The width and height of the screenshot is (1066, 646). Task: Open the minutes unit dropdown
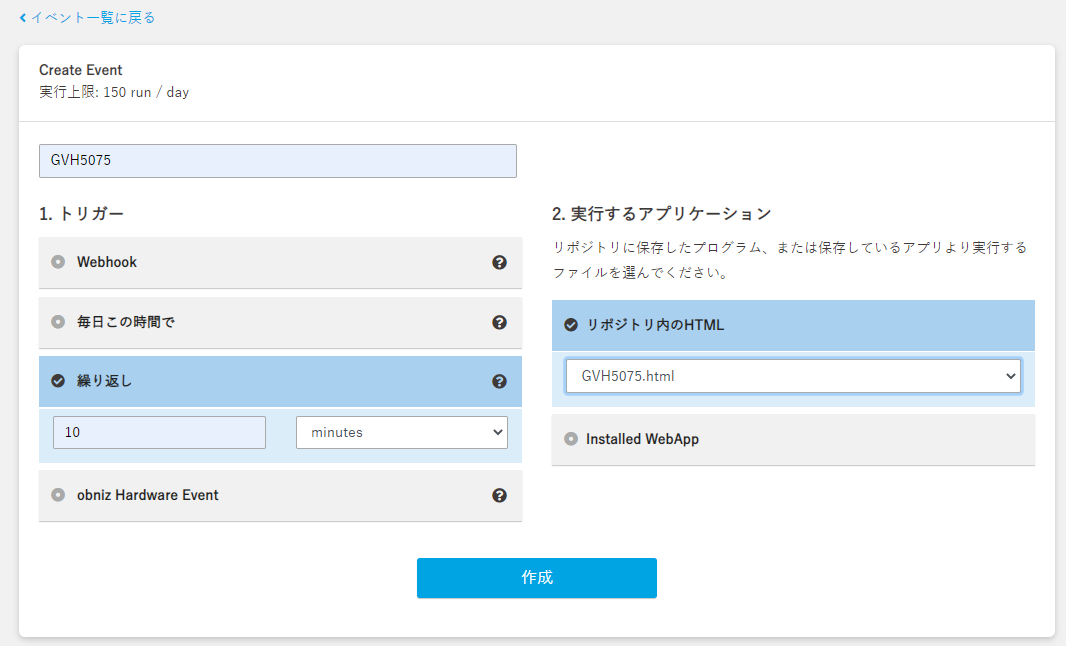(402, 432)
